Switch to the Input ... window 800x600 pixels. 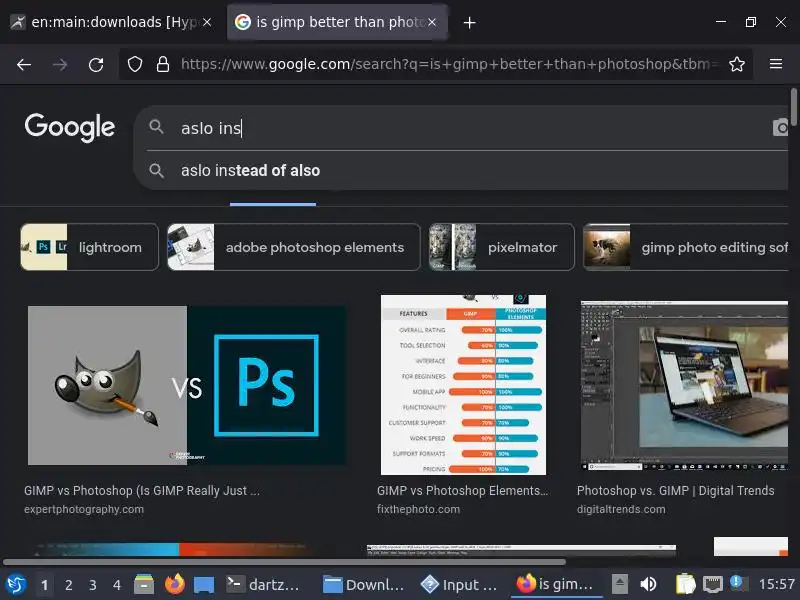coord(461,585)
